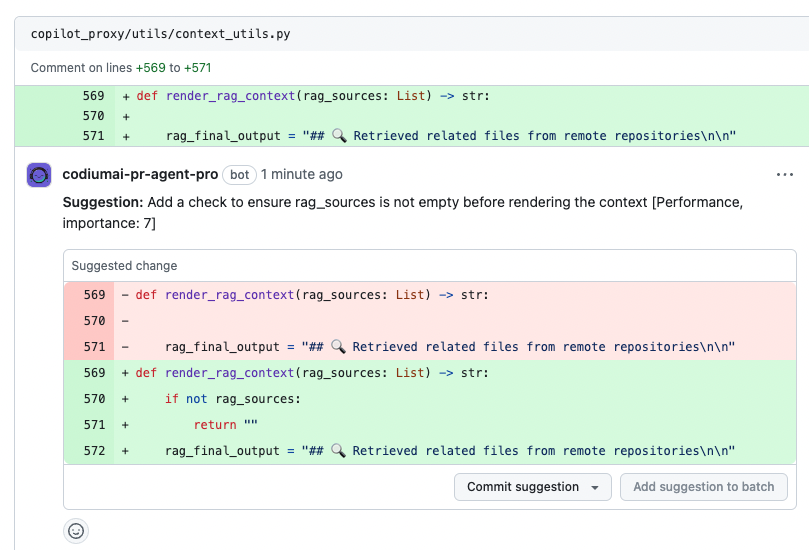Click the "1 minute ago" timestamp

301,174
